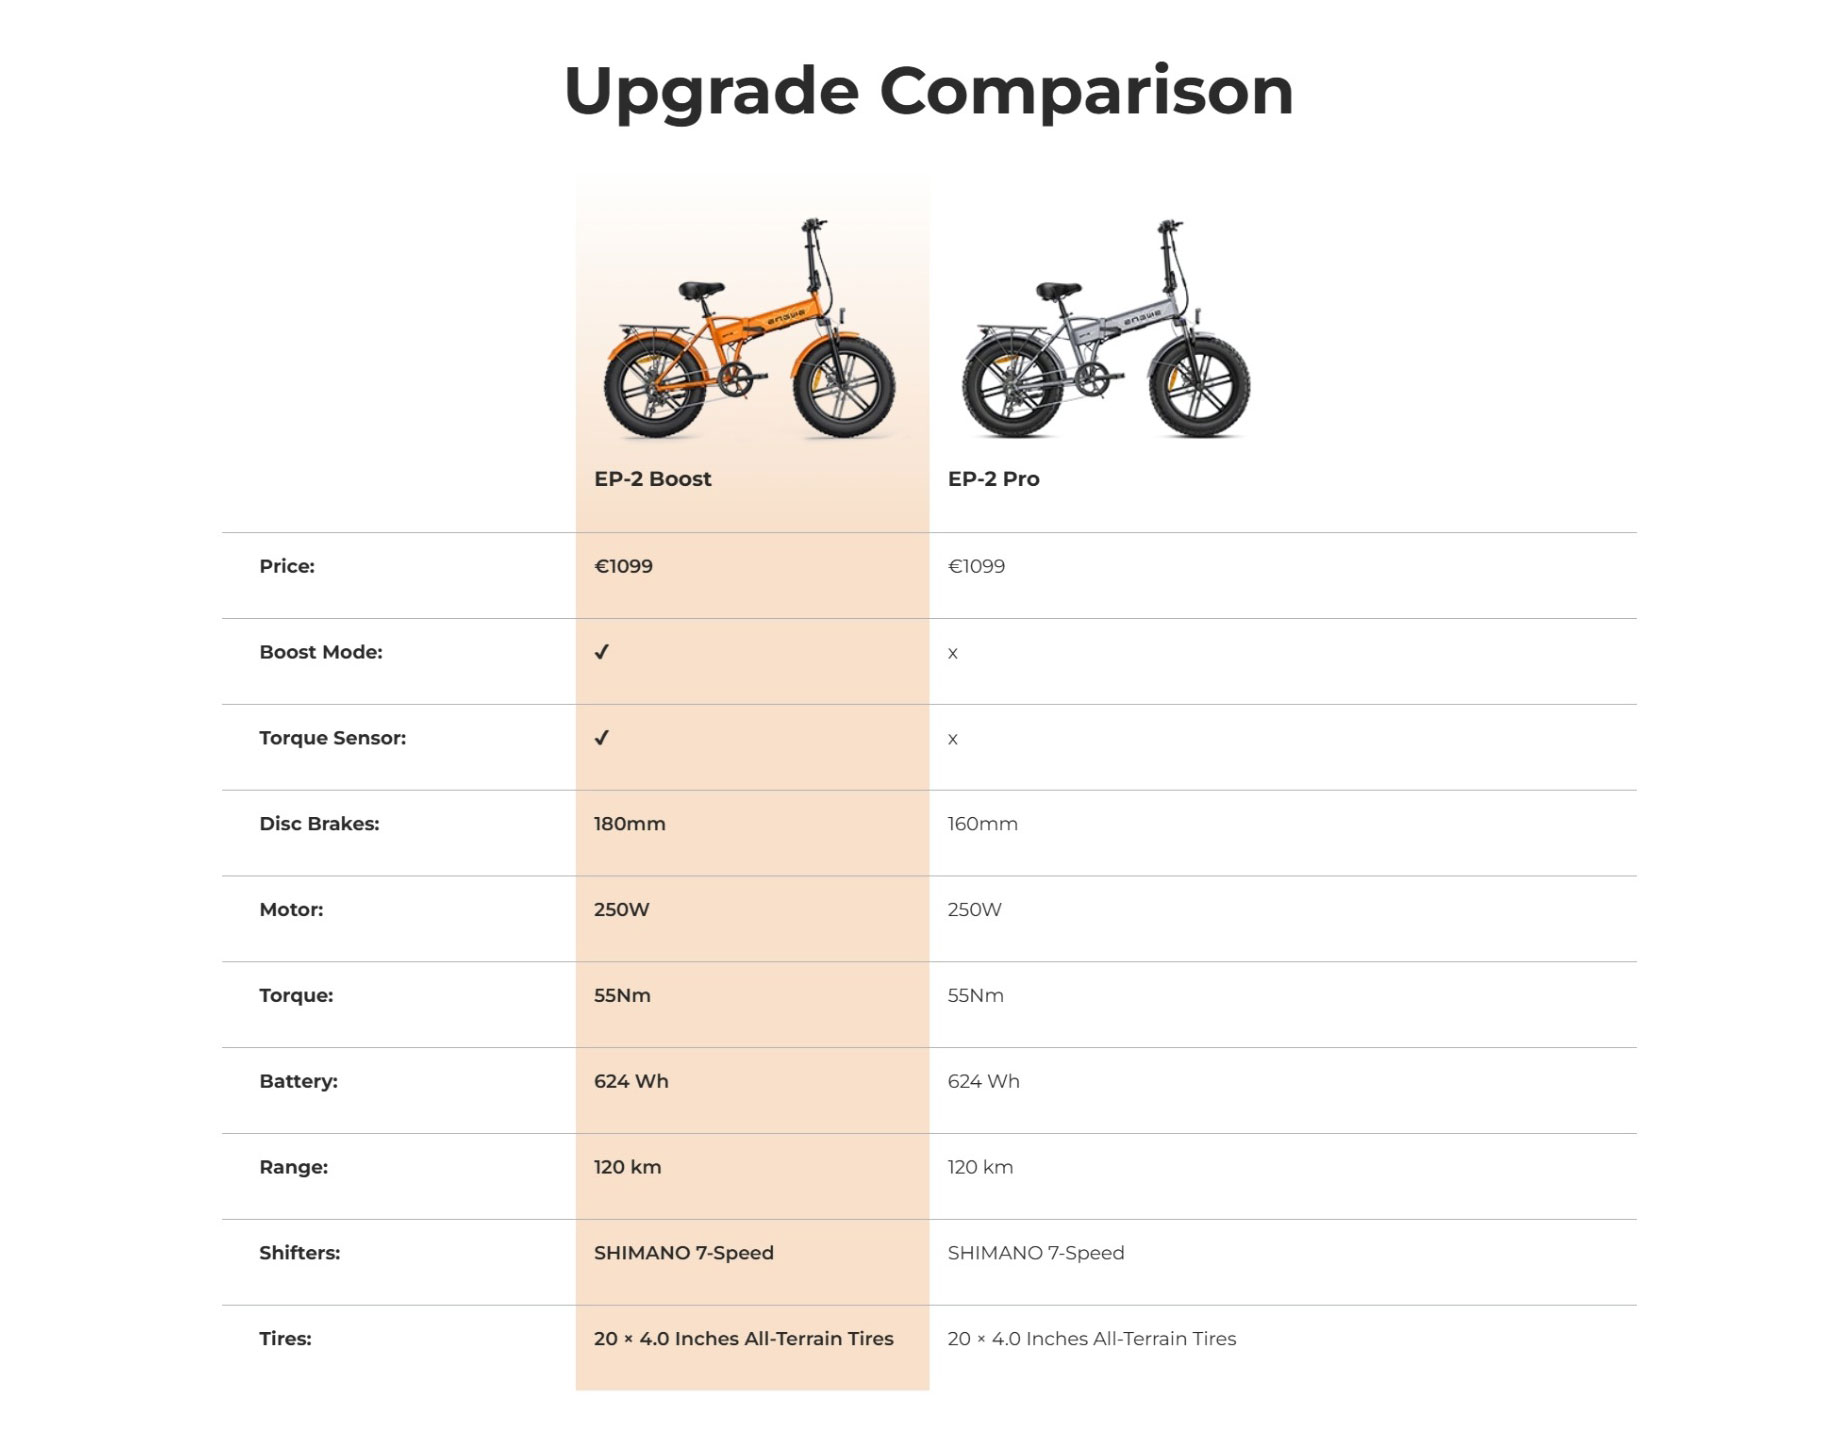Click the 624 Wh value for EP-2 Pro

[x=983, y=1081]
